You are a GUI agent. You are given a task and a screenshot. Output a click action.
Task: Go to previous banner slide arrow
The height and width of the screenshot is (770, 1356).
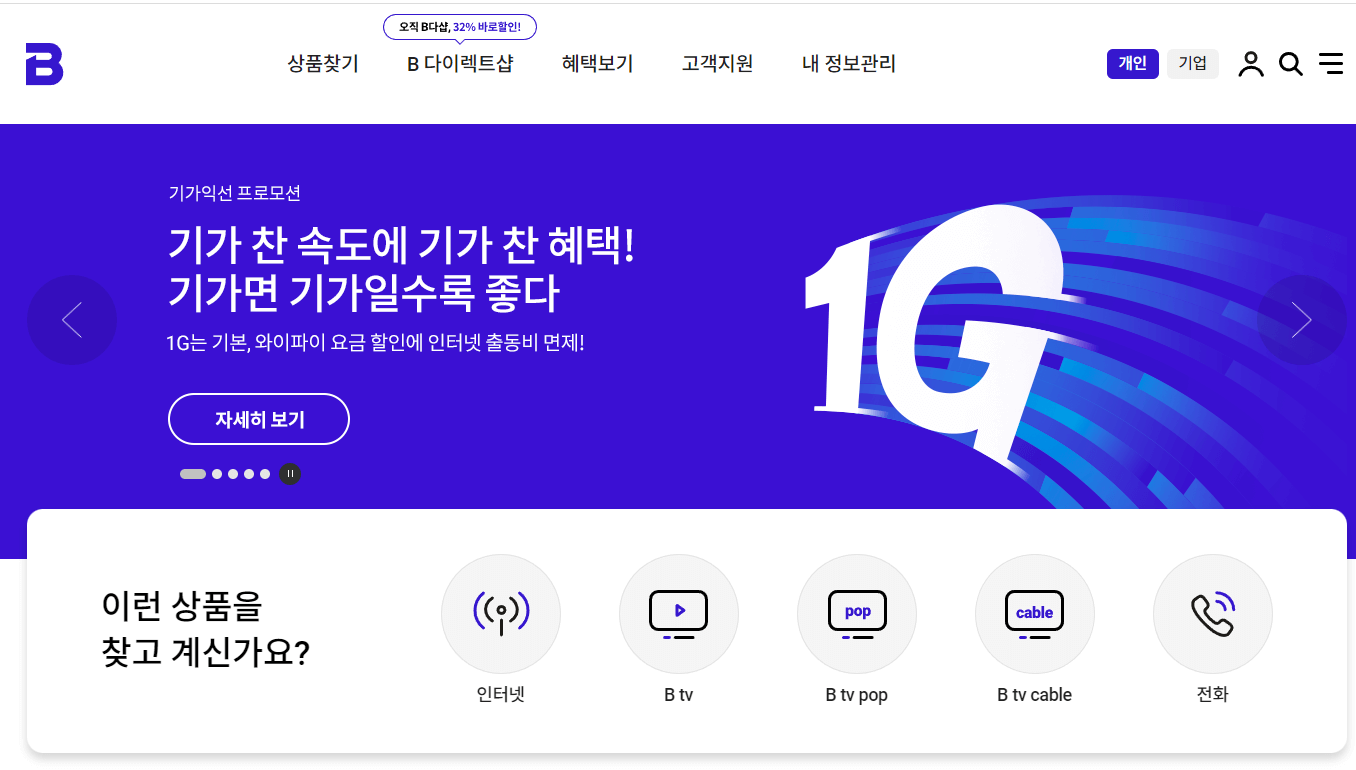pos(72,320)
